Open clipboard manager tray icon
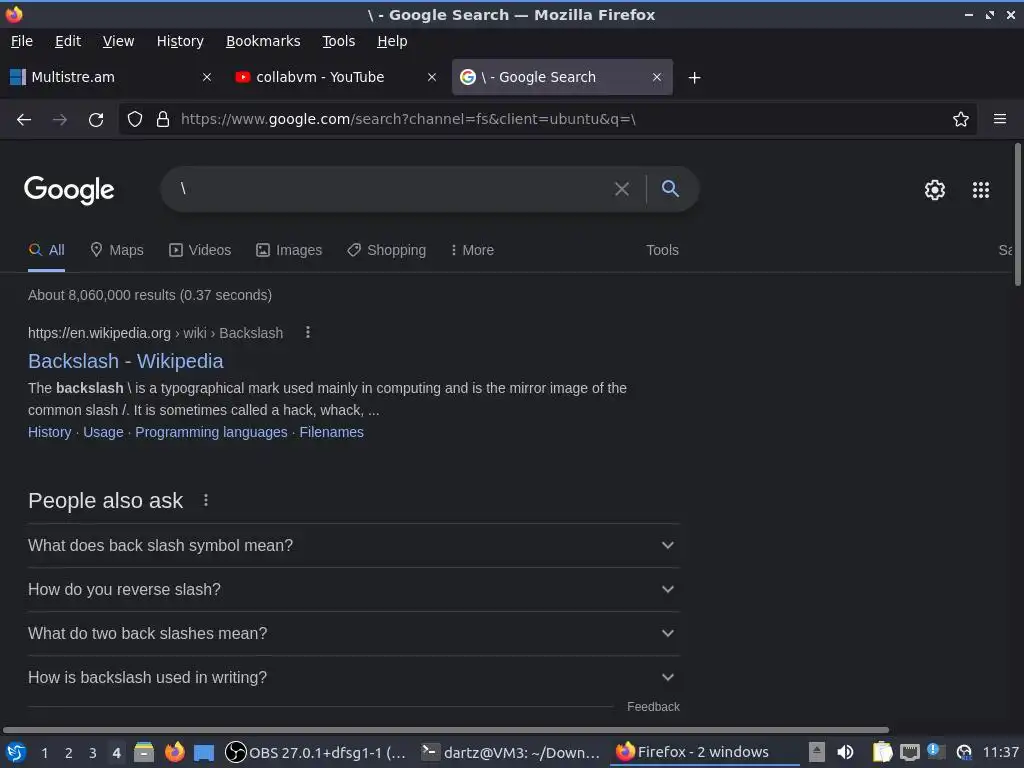 [882, 753]
